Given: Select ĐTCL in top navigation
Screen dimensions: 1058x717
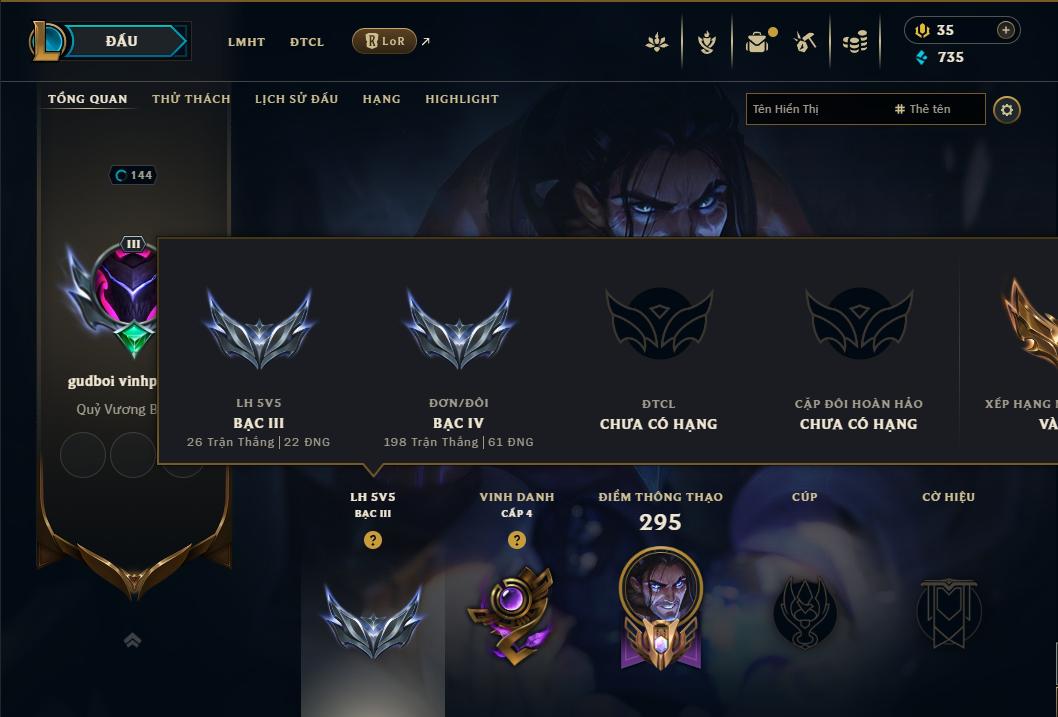Looking at the screenshot, I should (x=307, y=42).
